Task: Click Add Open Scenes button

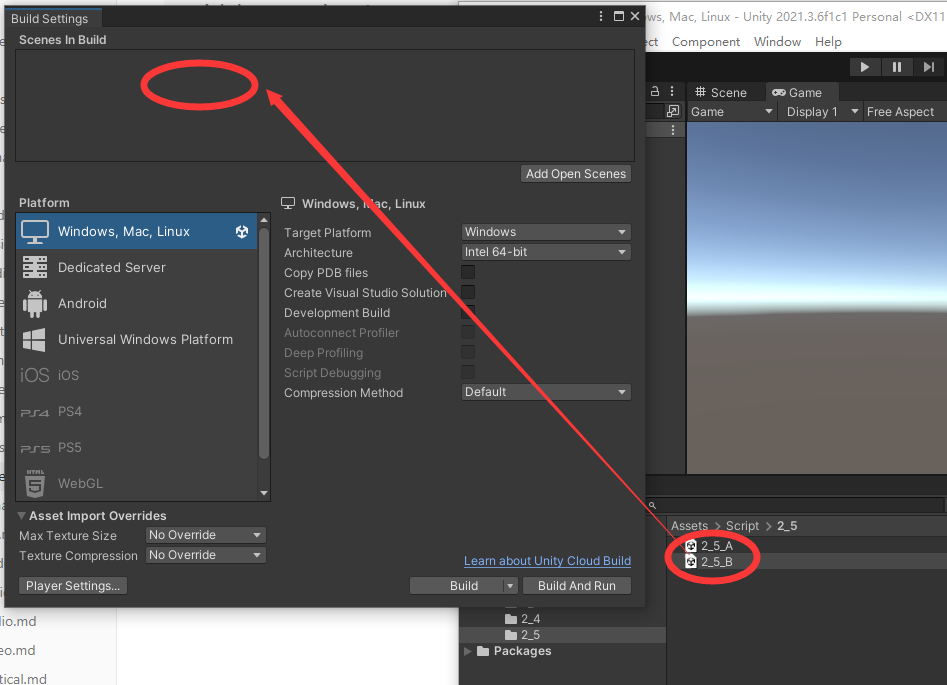Action: click(576, 174)
